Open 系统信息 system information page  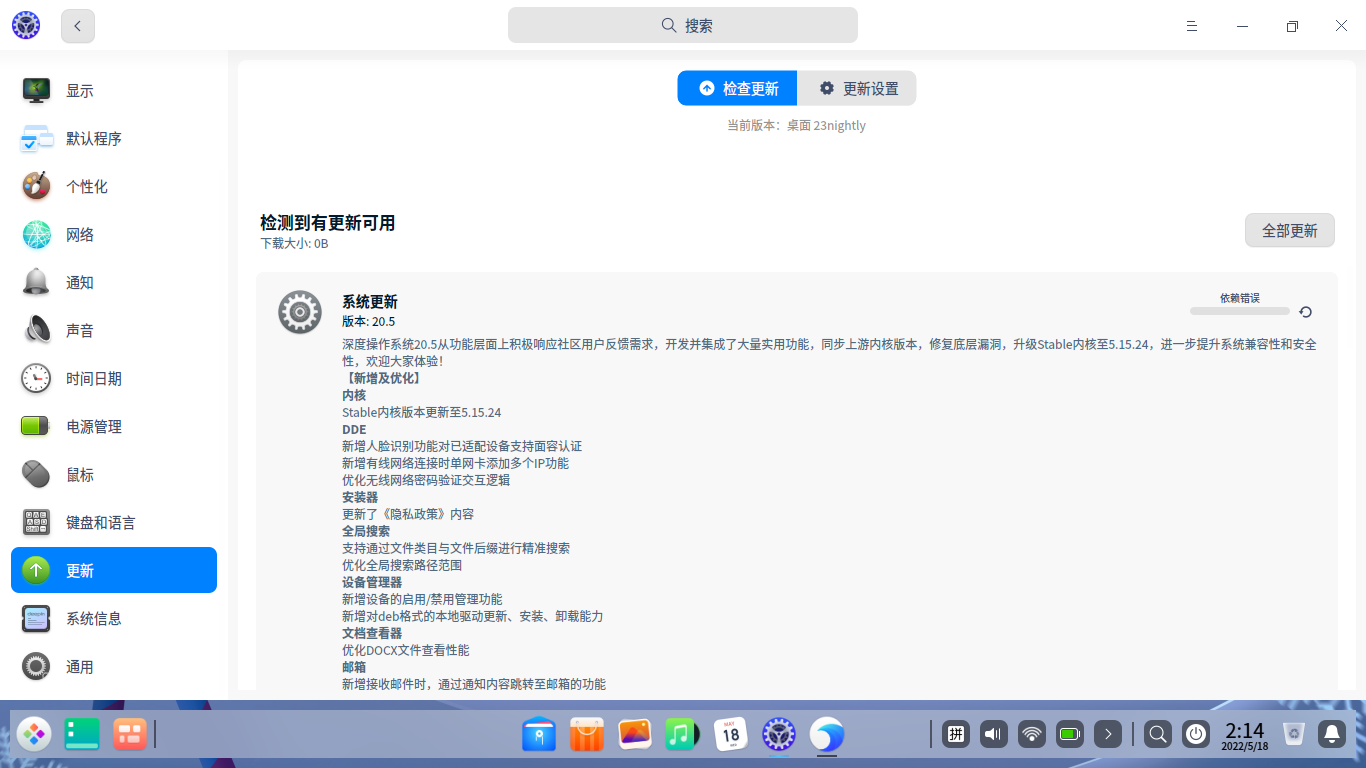(114, 618)
